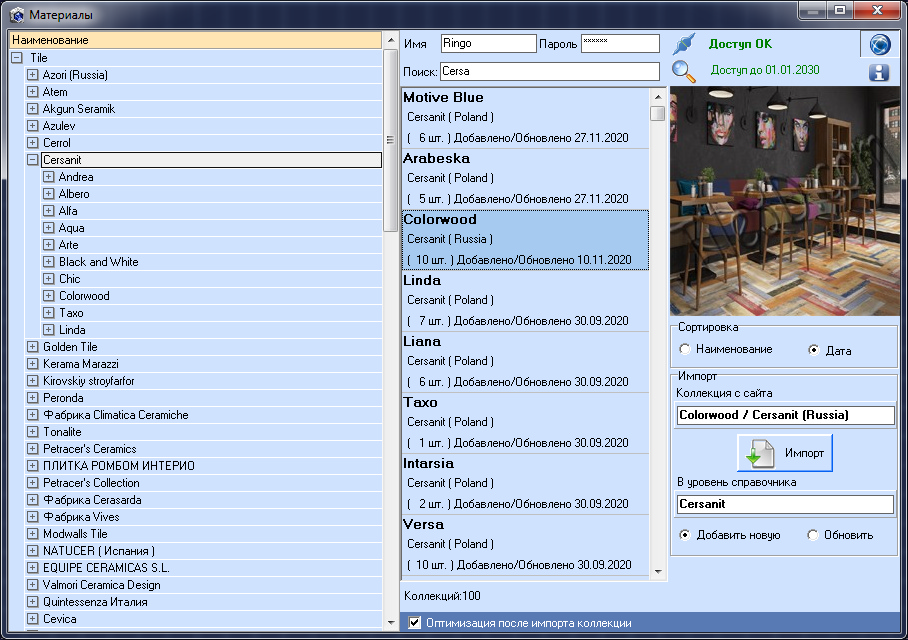The image size is (908, 640).
Task: Expand the Kerama Marazzi node
Action: click(x=32, y=364)
